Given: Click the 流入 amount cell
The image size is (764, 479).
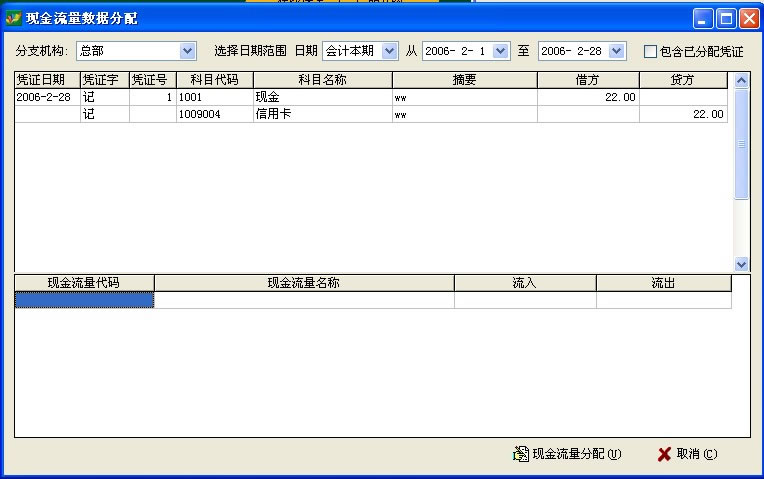Looking at the screenshot, I should click(x=525, y=300).
